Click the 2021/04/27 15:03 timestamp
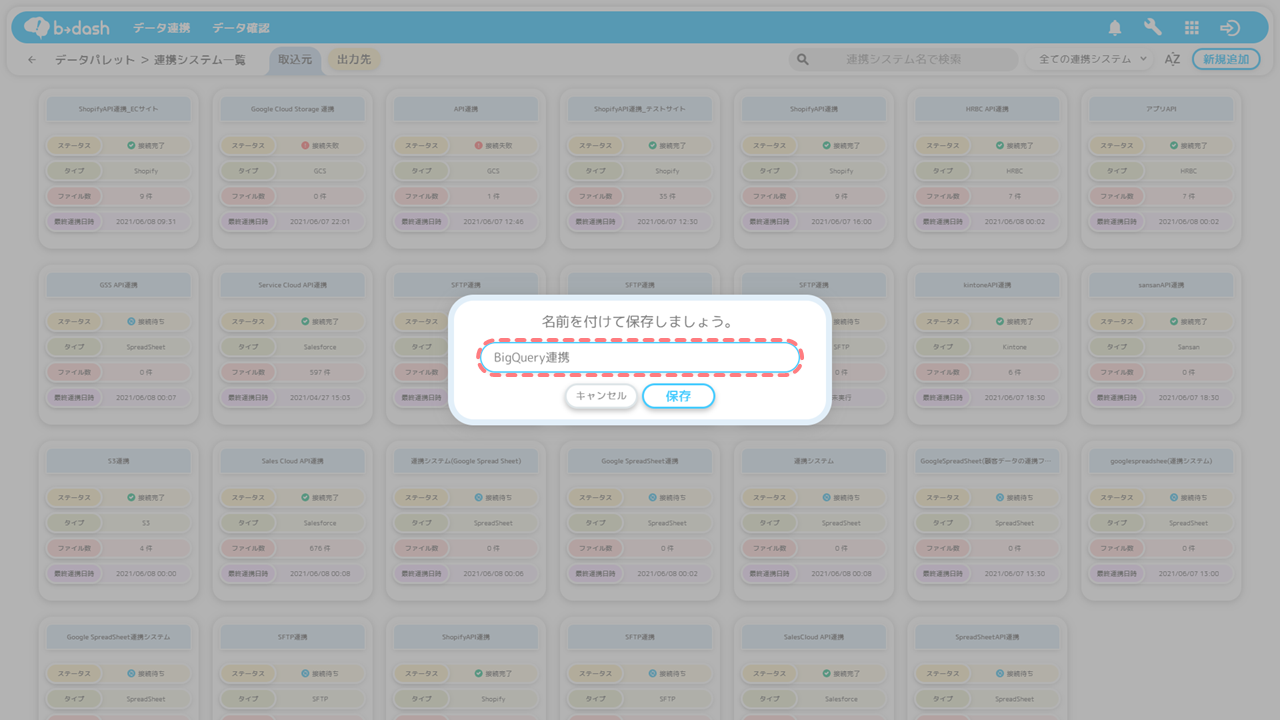 coord(320,397)
